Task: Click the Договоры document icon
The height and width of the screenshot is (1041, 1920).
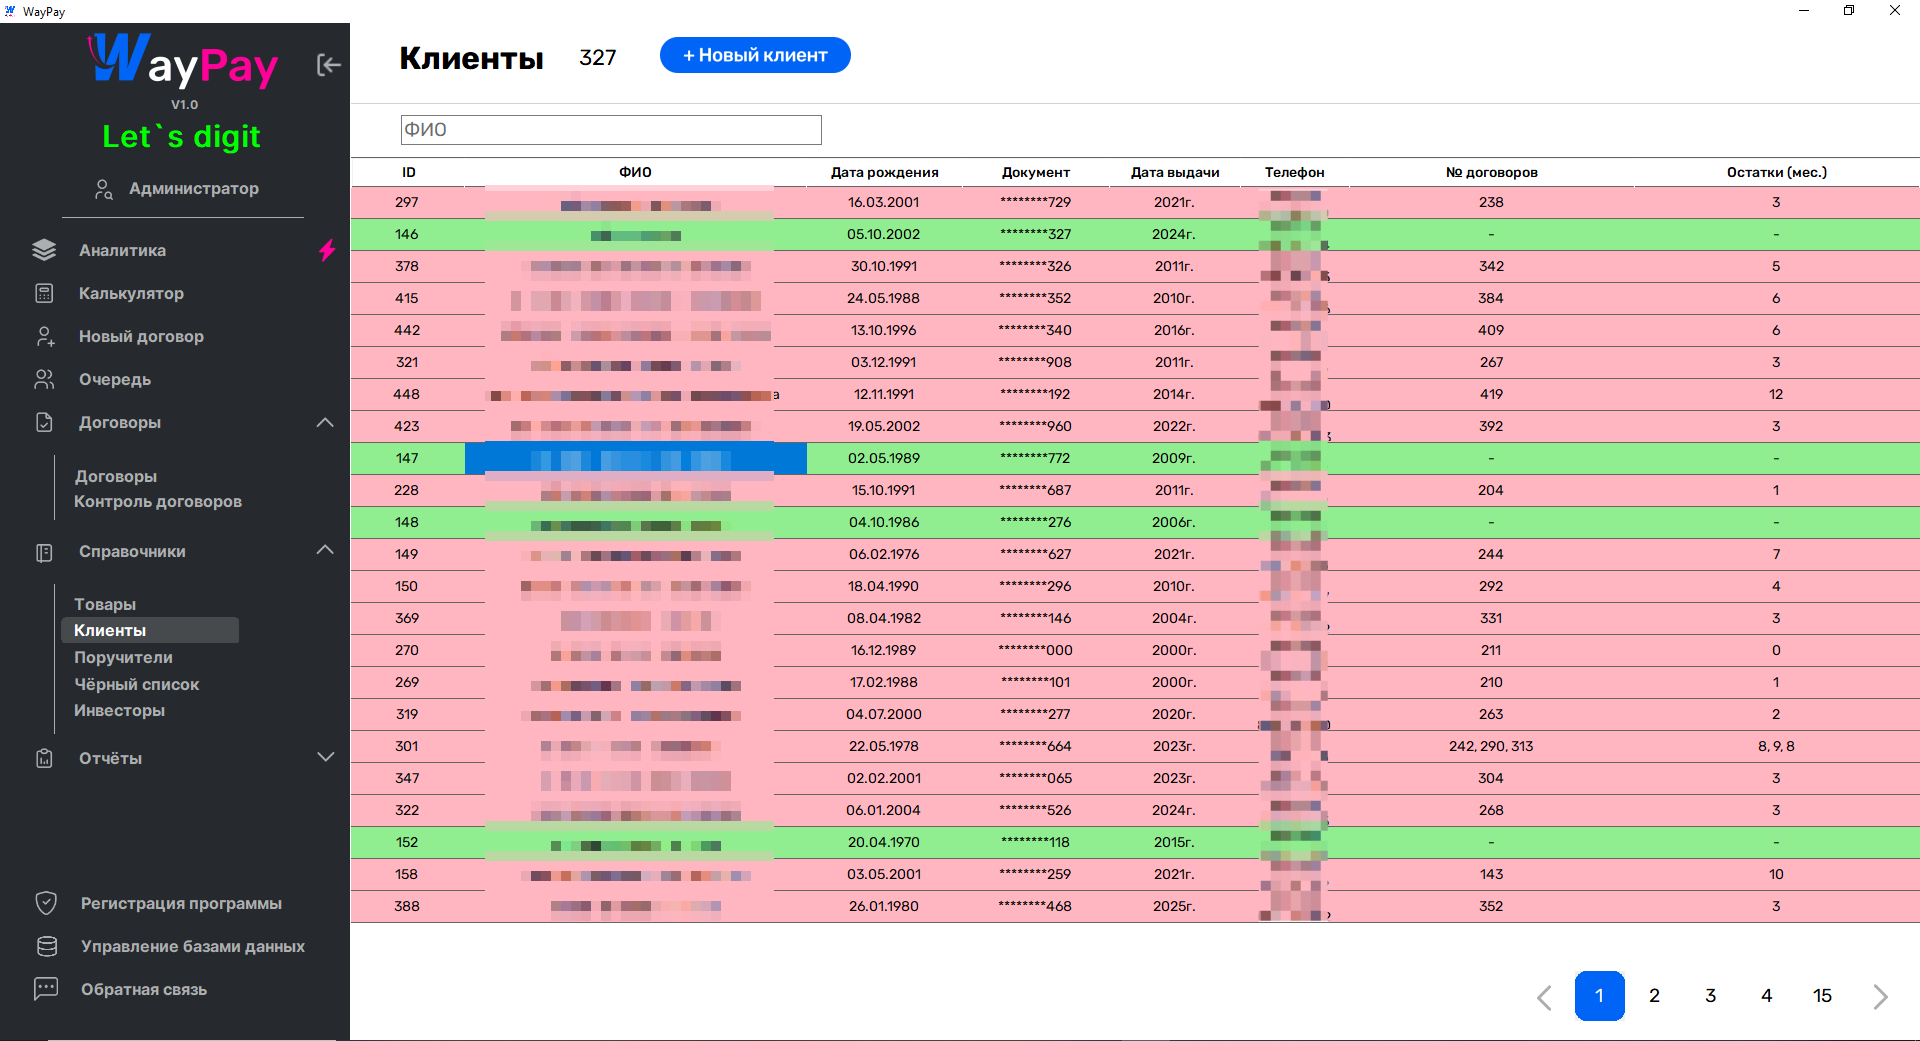Action: tap(44, 422)
